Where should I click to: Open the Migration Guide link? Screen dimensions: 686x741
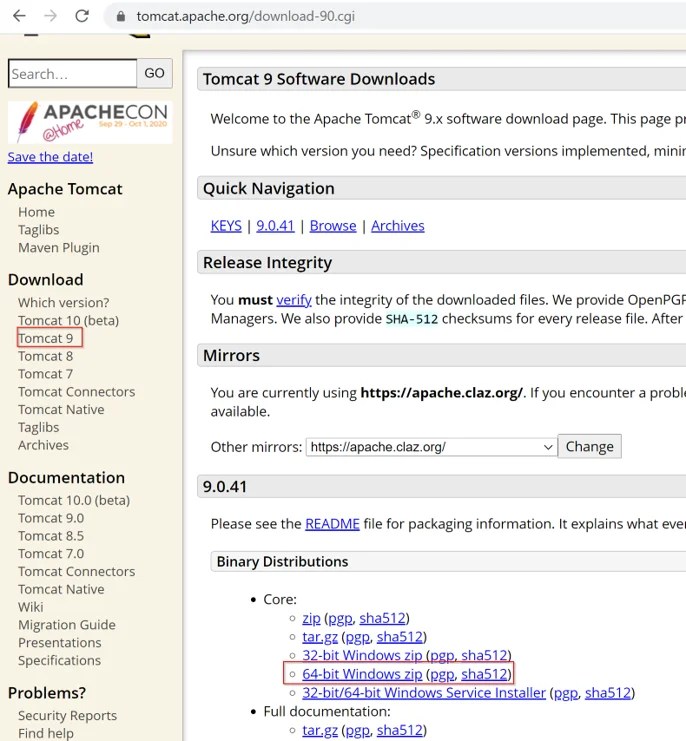pos(67,625)
